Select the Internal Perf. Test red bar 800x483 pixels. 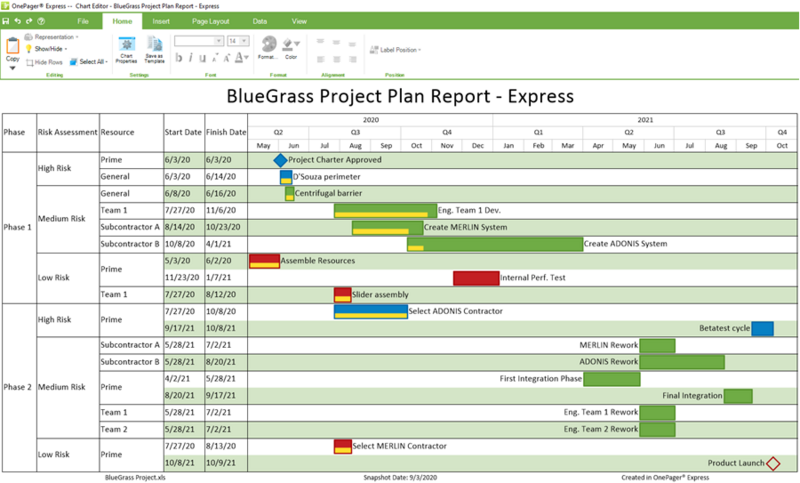click(476, 278)
